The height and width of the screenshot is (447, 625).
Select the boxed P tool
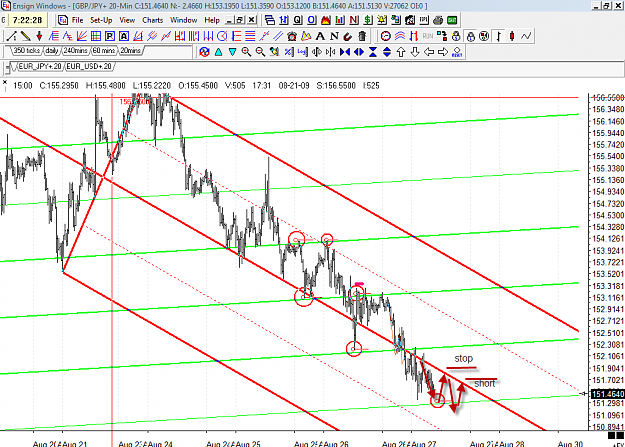coord(110,36)
